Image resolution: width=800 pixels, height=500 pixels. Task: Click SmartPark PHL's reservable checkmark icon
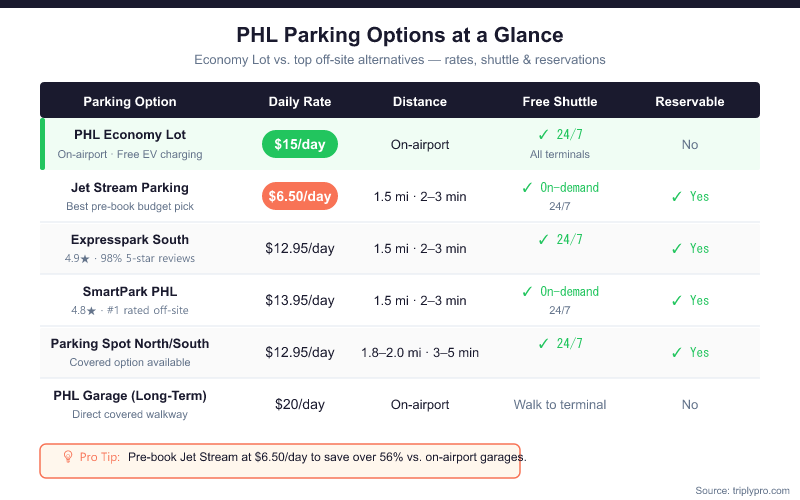tap(677, 301)
